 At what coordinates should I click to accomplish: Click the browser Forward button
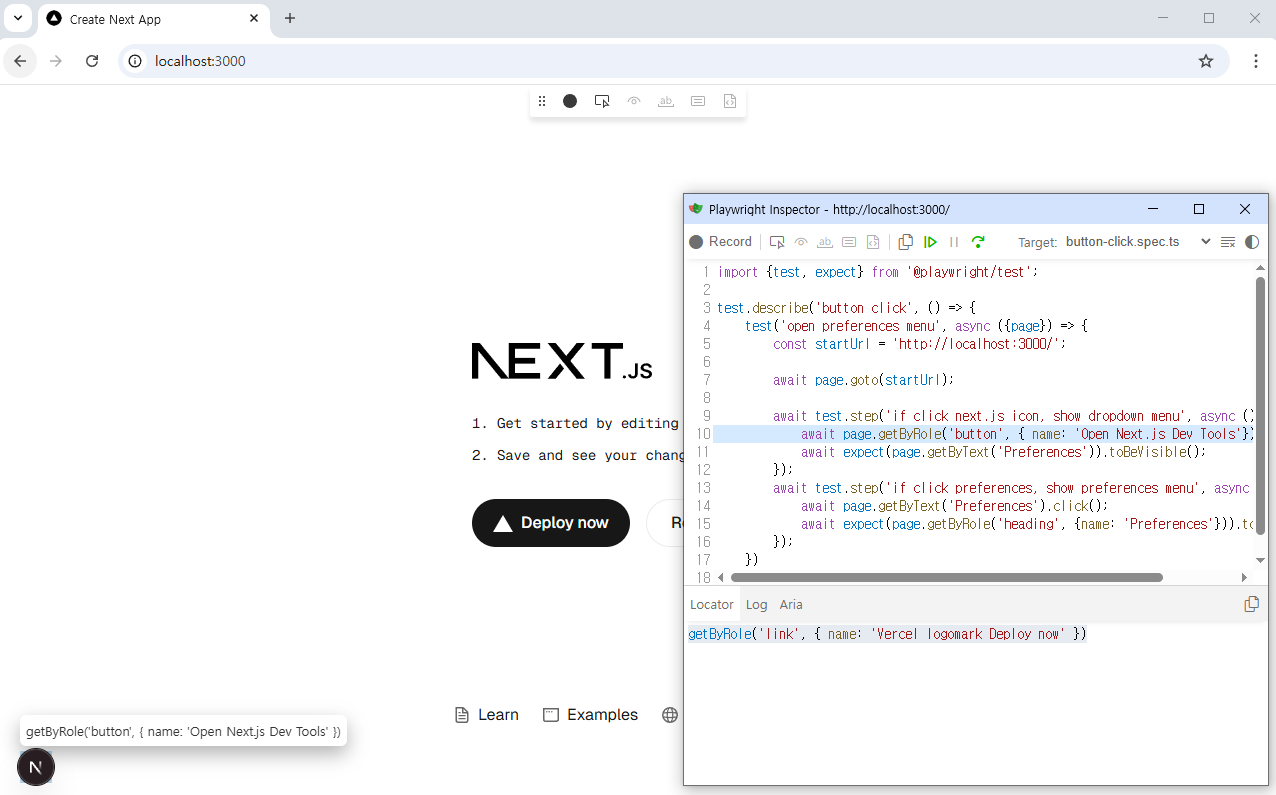click(x=56, y=61)
